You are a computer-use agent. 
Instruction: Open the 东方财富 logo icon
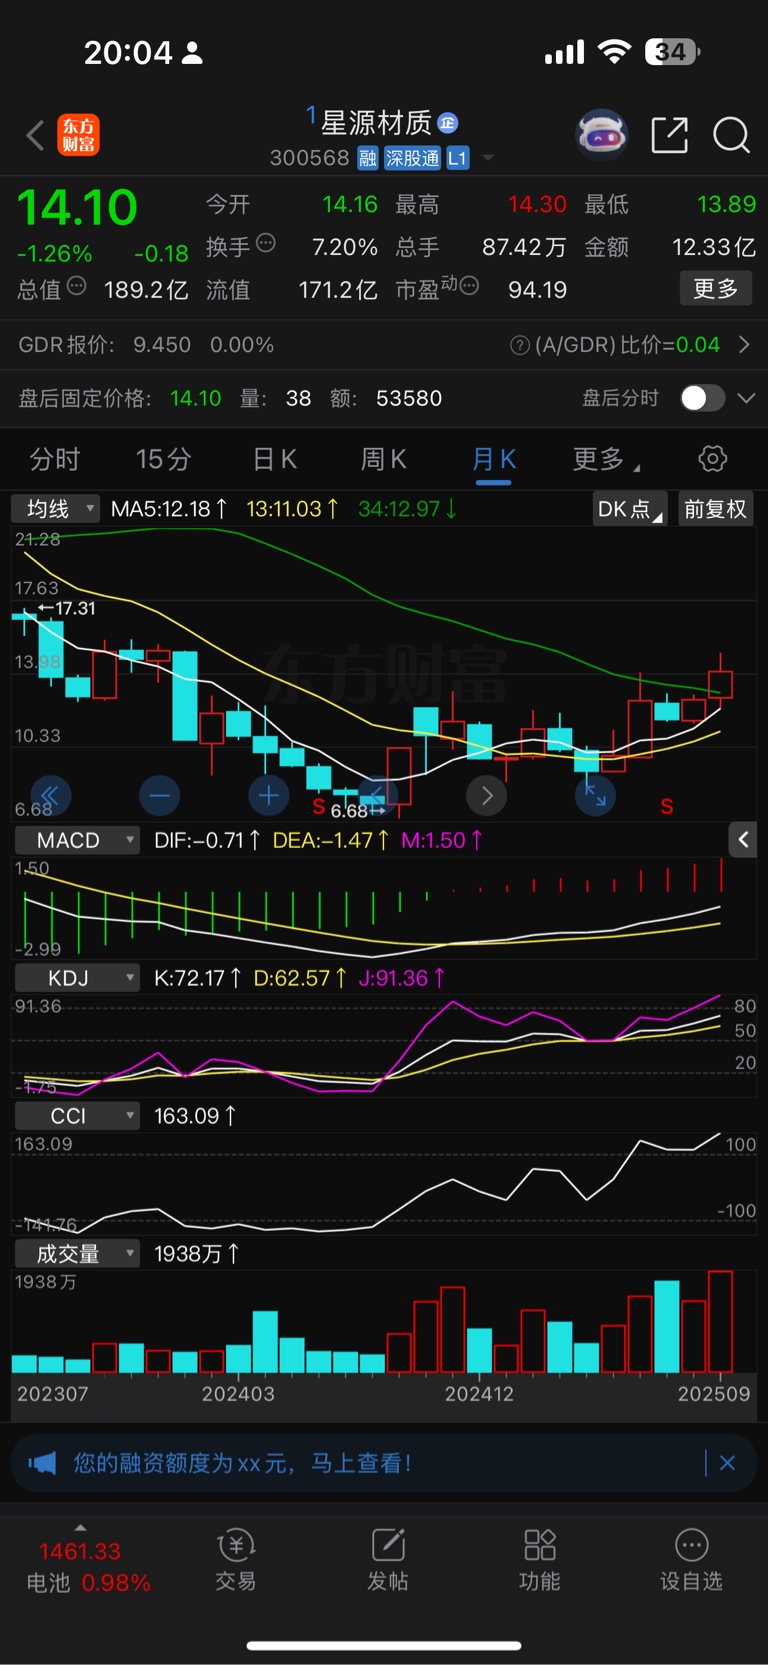[78, 135]
